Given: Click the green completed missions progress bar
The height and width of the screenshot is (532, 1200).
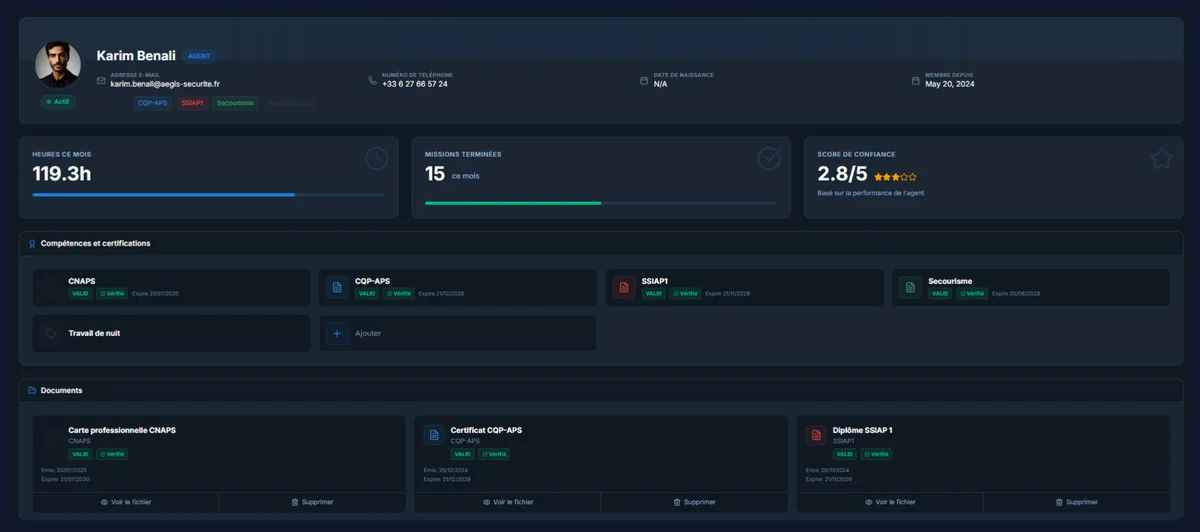Looking at the screenshot, I should 513,203.
